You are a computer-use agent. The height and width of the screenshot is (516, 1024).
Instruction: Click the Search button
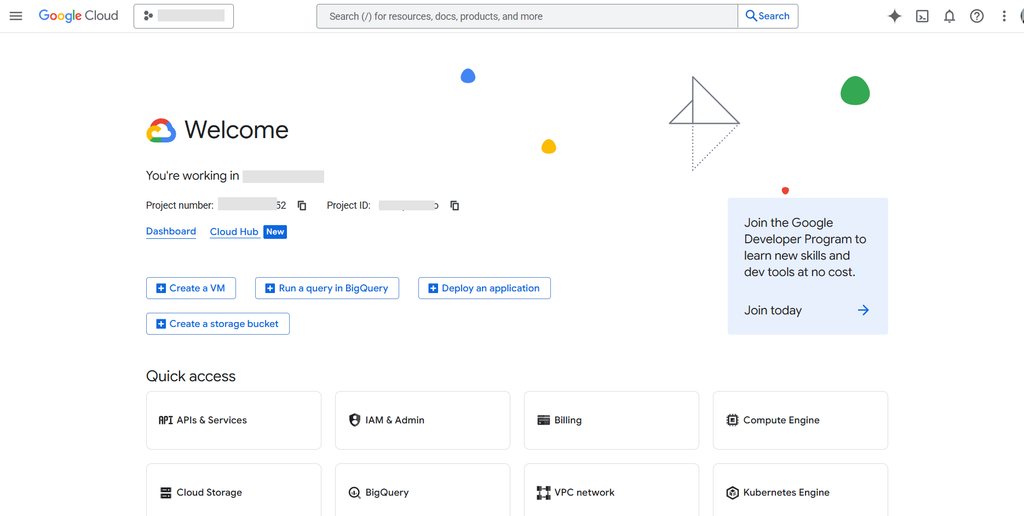[768, 16]
